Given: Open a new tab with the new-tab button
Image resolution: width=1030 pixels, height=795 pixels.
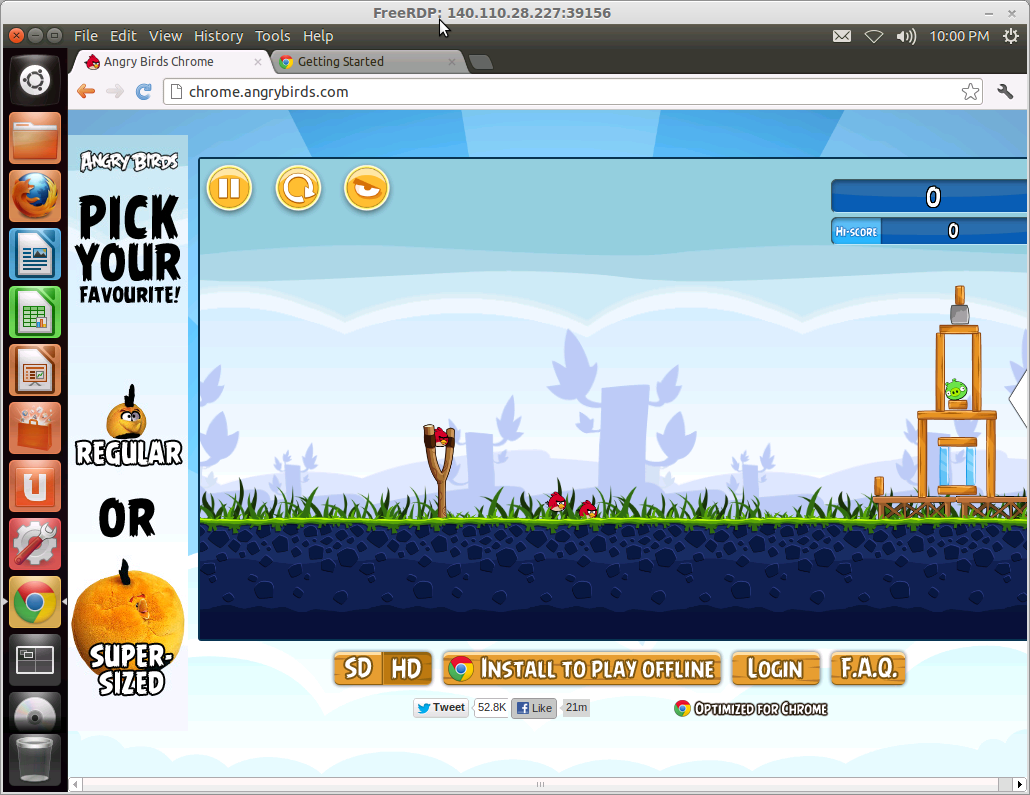Looking at the screenshot, I should point(481,62).
